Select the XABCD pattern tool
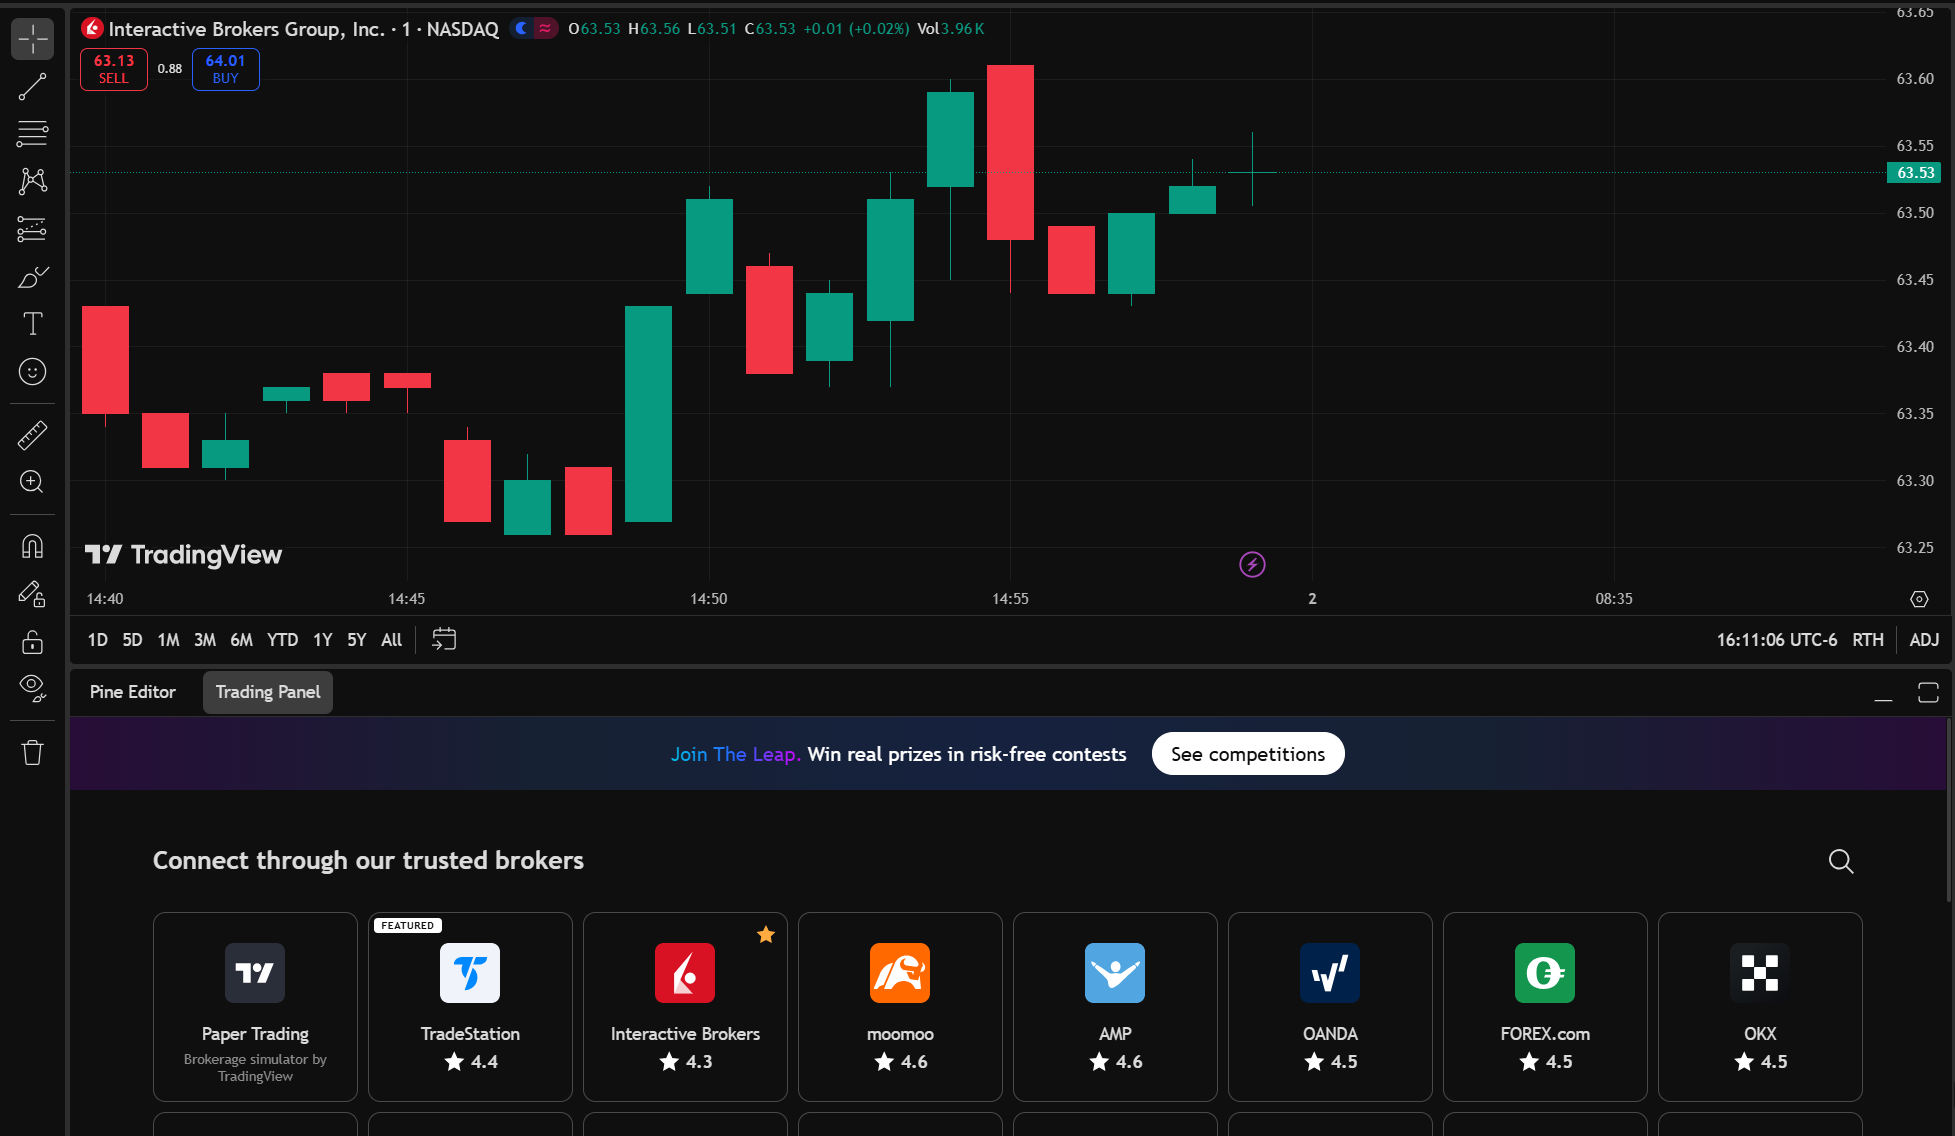This screenshot has height=1136, width=1955. [32, 181]
